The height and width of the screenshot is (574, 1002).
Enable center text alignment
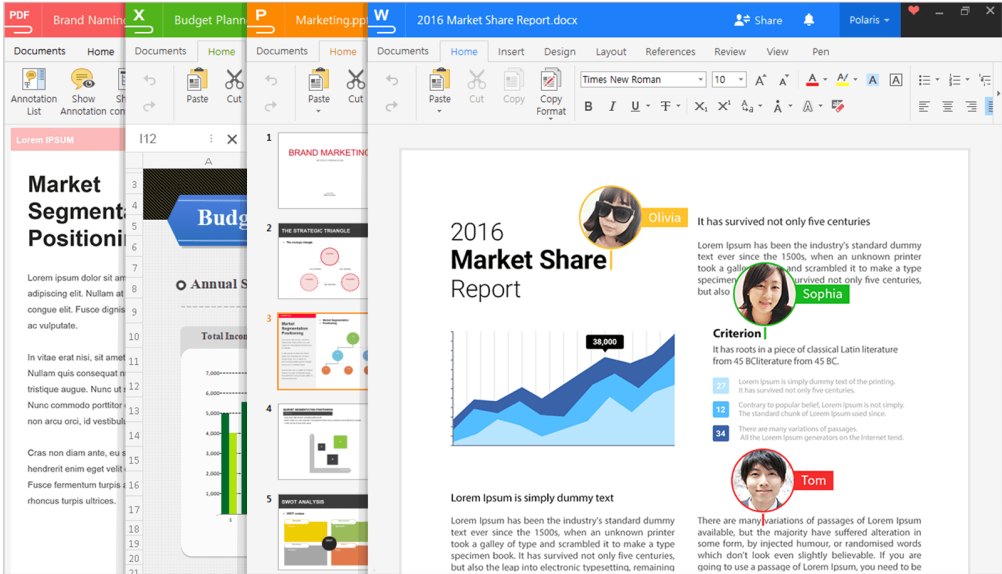tap(946, 106)
